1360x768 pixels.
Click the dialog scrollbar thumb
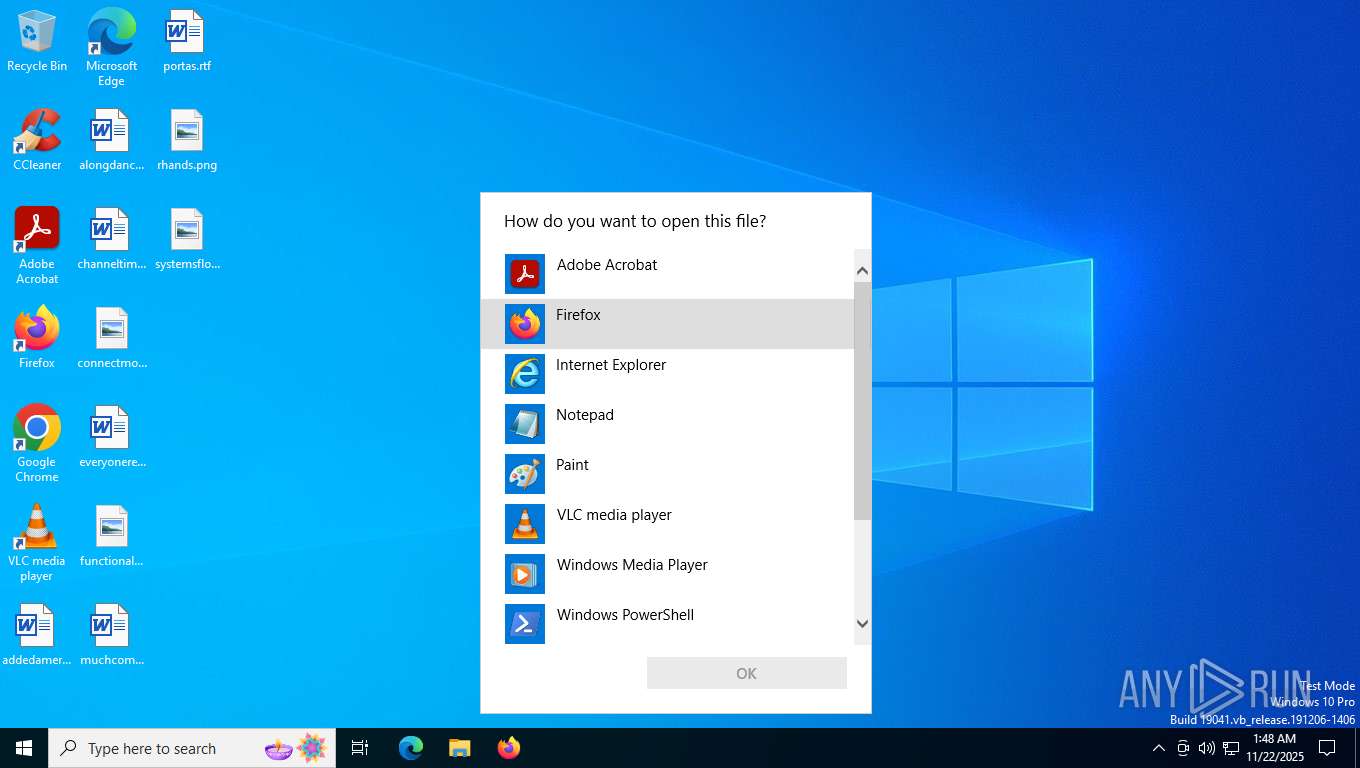[862, 400]
